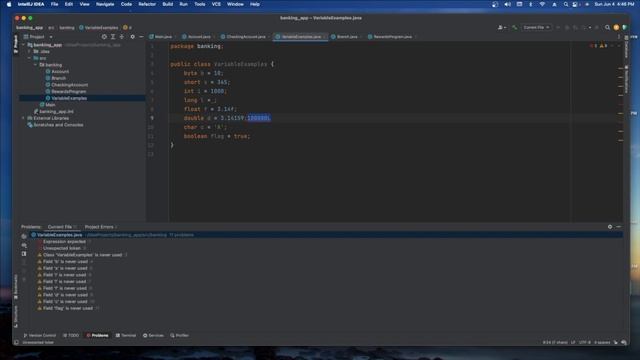640x360 pixels.
Task: Open editor preview icon in Problems sidebar
Action: pyautogui.click(x=24, y=254)
